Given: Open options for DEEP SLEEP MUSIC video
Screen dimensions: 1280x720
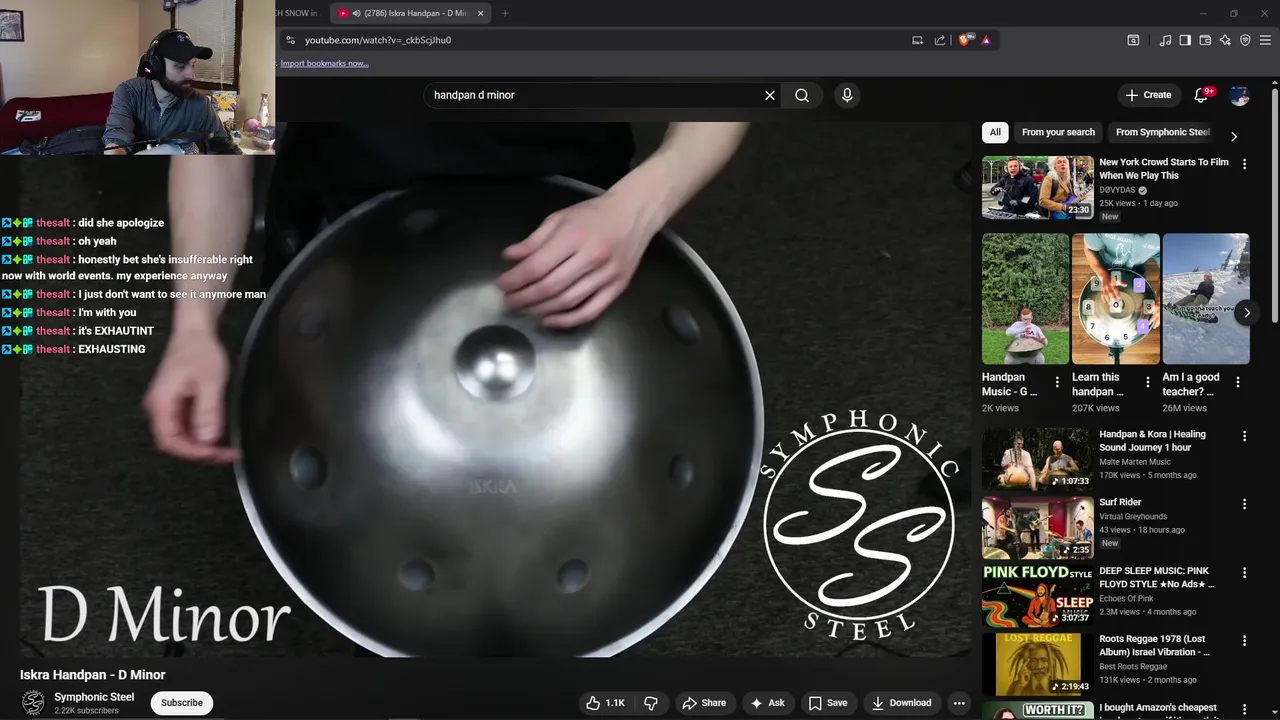Looking at the screenshot, I should coord(1245,573).
